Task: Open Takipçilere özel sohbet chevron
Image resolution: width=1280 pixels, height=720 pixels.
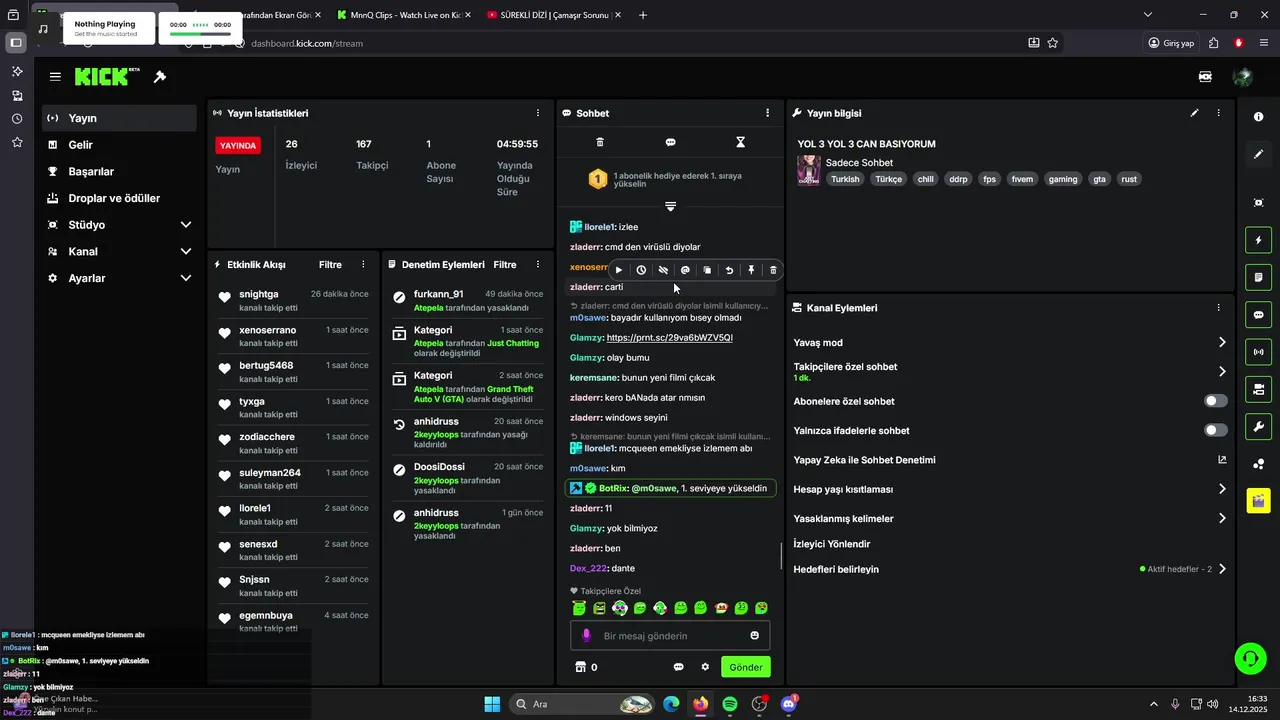Action: (1222, 371)
